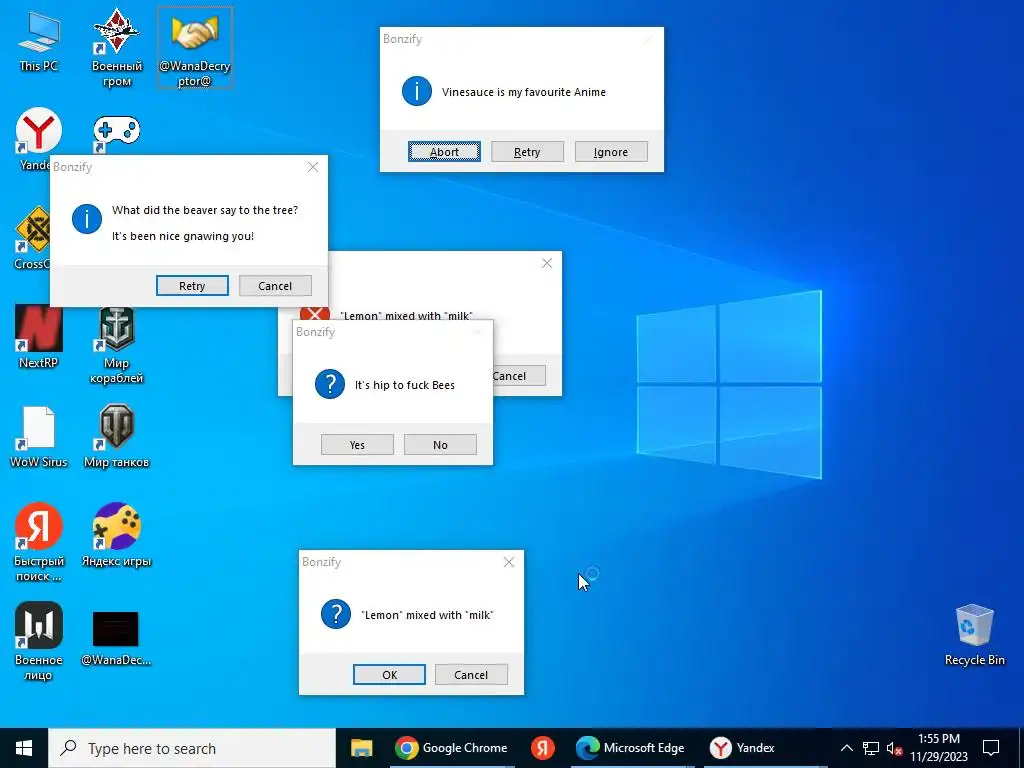Image resolution: width=1024 pixels, height=768 pixels.
Task: Select the Военный гром desktop shortcut
Action: pyautogui.click(x=116, y=48)
